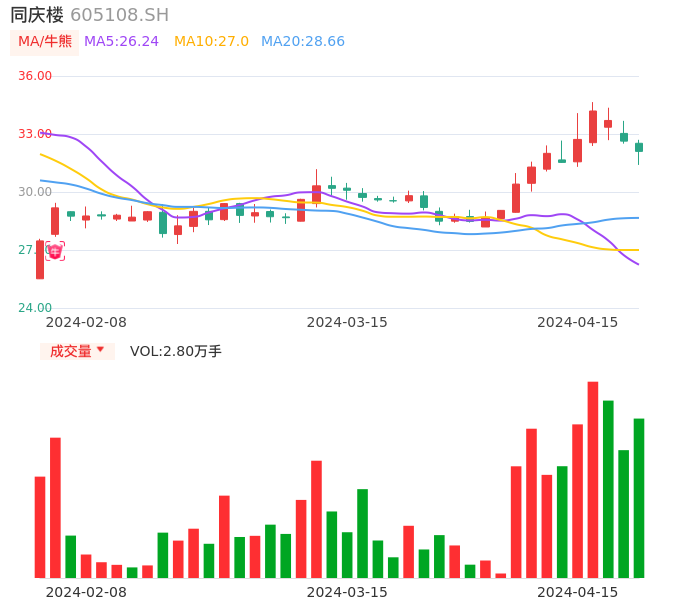Click the pink bull (牛) signal marker
The height and width of the screenshot is (606, 686).
pyautogui.click(x=55, y=251)
